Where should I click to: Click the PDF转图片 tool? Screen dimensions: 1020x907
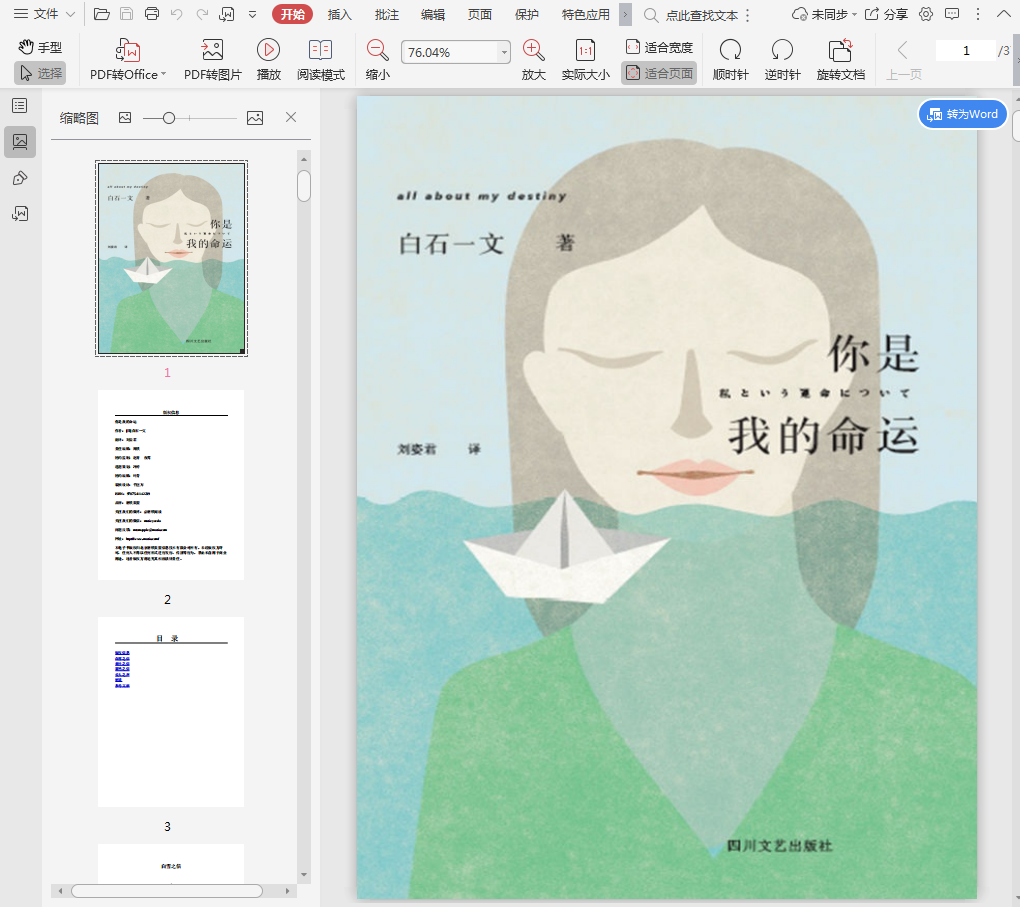tap(212, 59)
